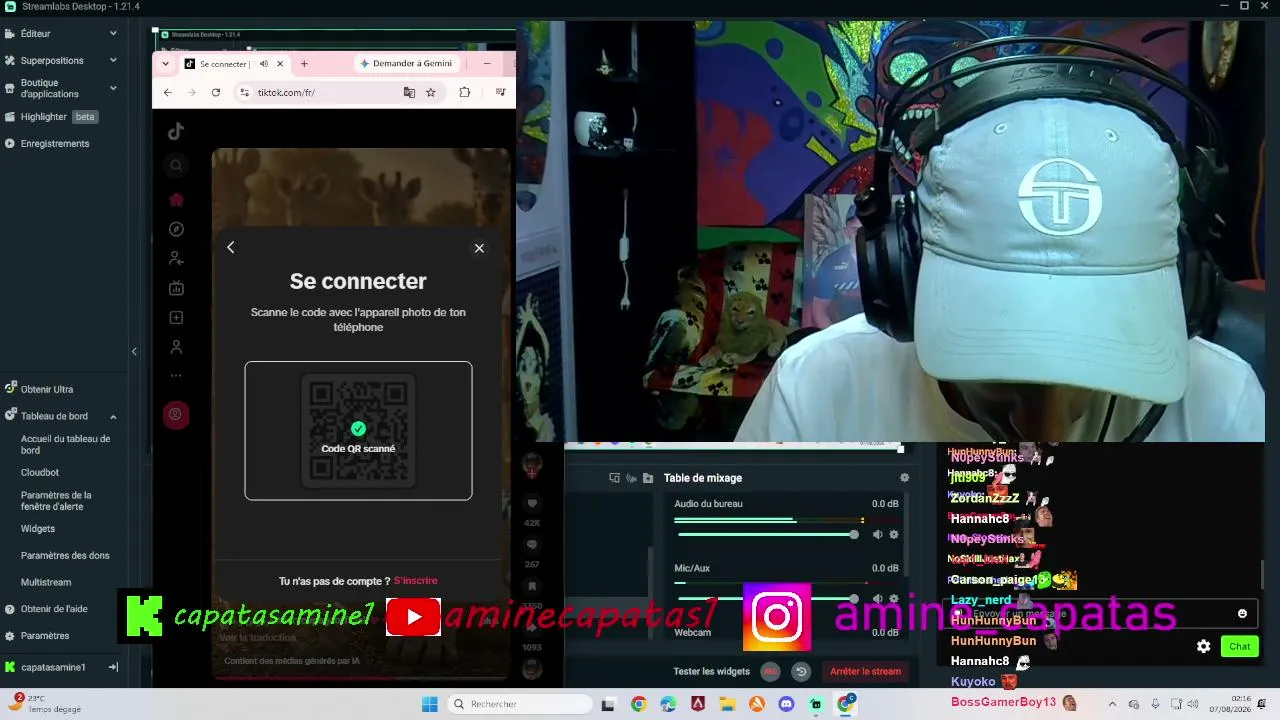The height and width of the screenshot is (720, 1280).
Task: Save the TikTok video with bookmark icon
Action: tap(532, 587)
